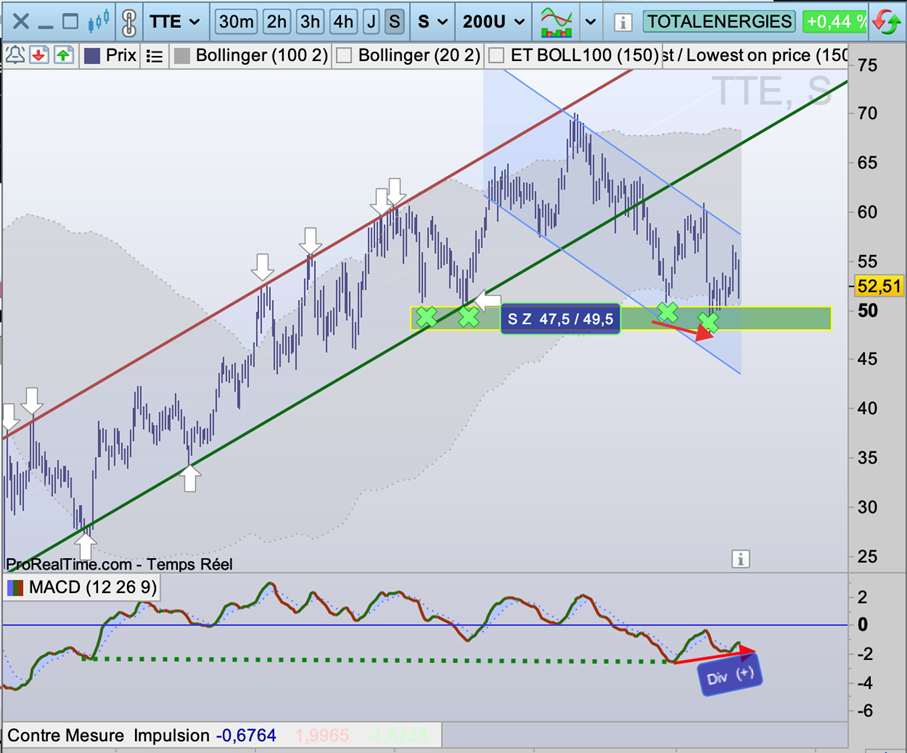The width and height of the screenshot is (907, 753).
Task: Click the Contre Mesure Impulsion text
Action: [x=108, y=735]
